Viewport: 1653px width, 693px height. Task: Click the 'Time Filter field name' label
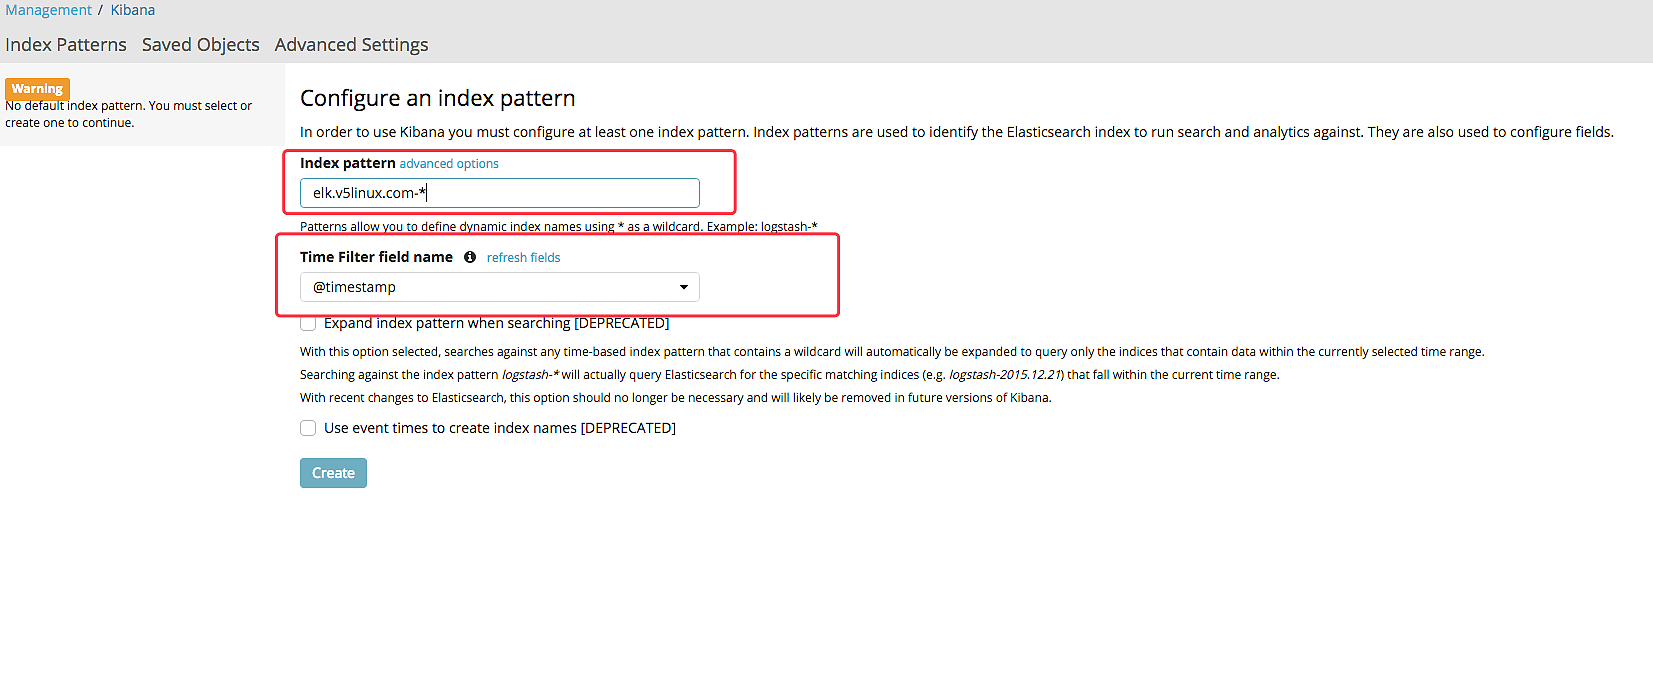pyautogui.click(x=376, y=257)
